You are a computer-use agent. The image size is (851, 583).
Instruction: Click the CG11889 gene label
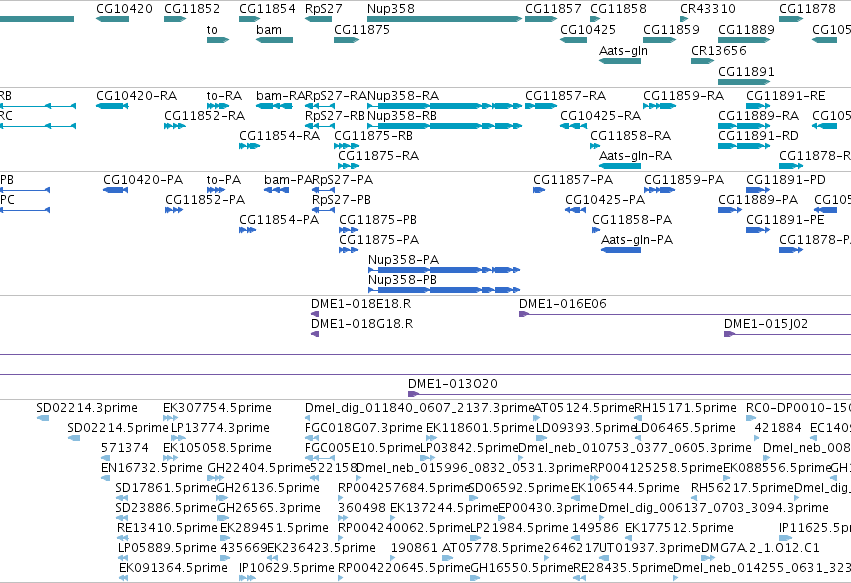point(746,29)
